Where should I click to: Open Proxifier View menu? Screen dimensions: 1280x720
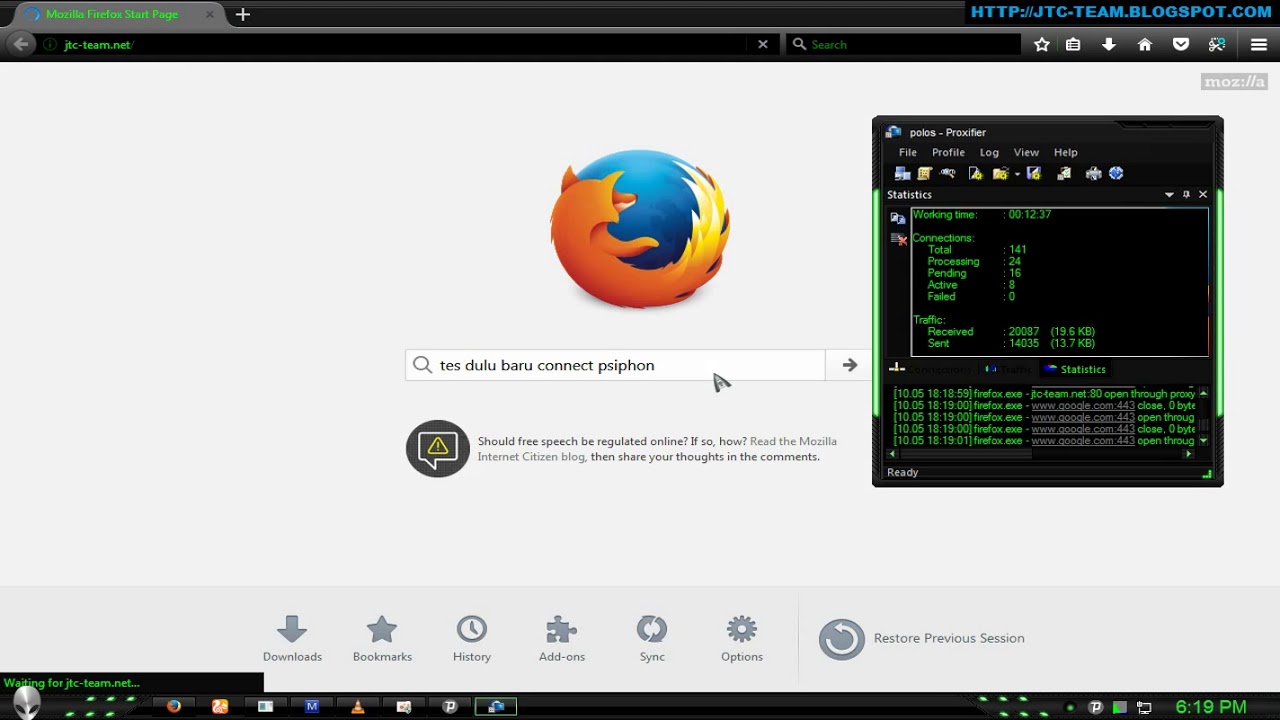(x=1026, y=152)
